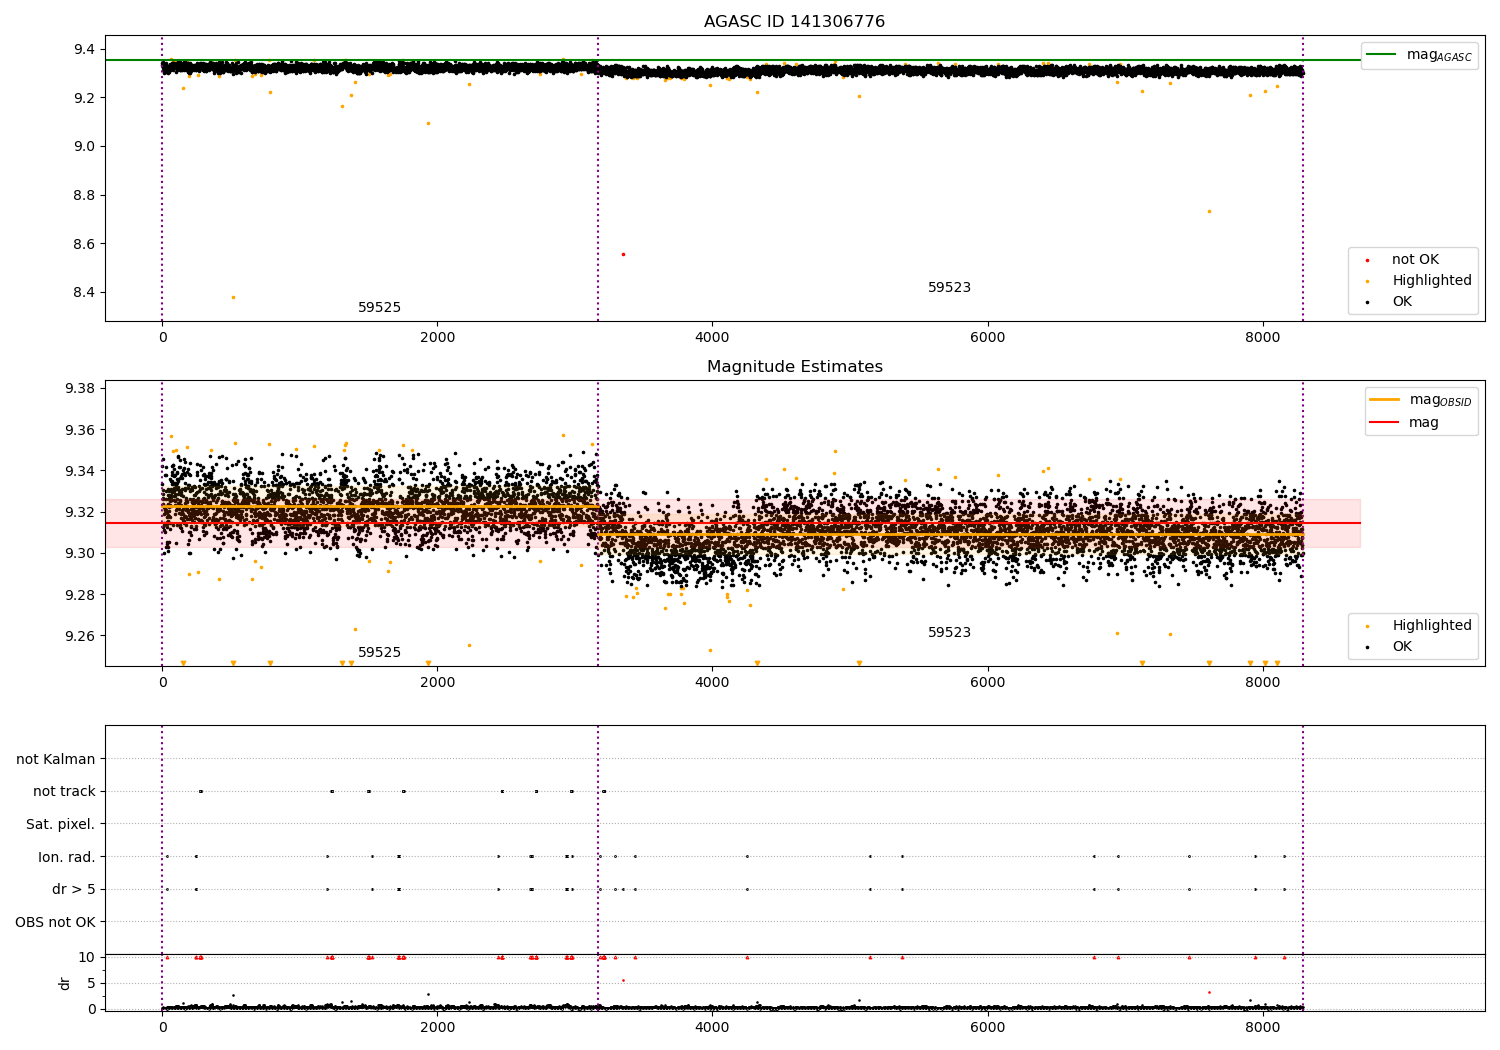Click the 9.36 y-axis tick label

pyautogui.click(x=80, y=431)
